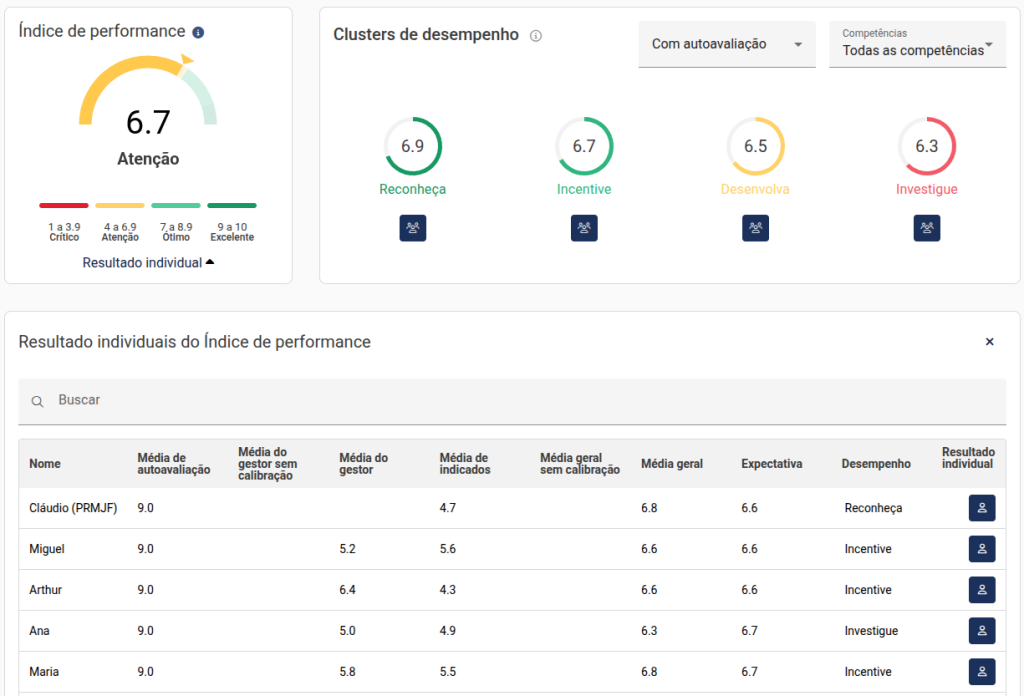This screenshot has width=1024, height=696.
Task: Sort by Média geral column header
Action: (672, 464)
